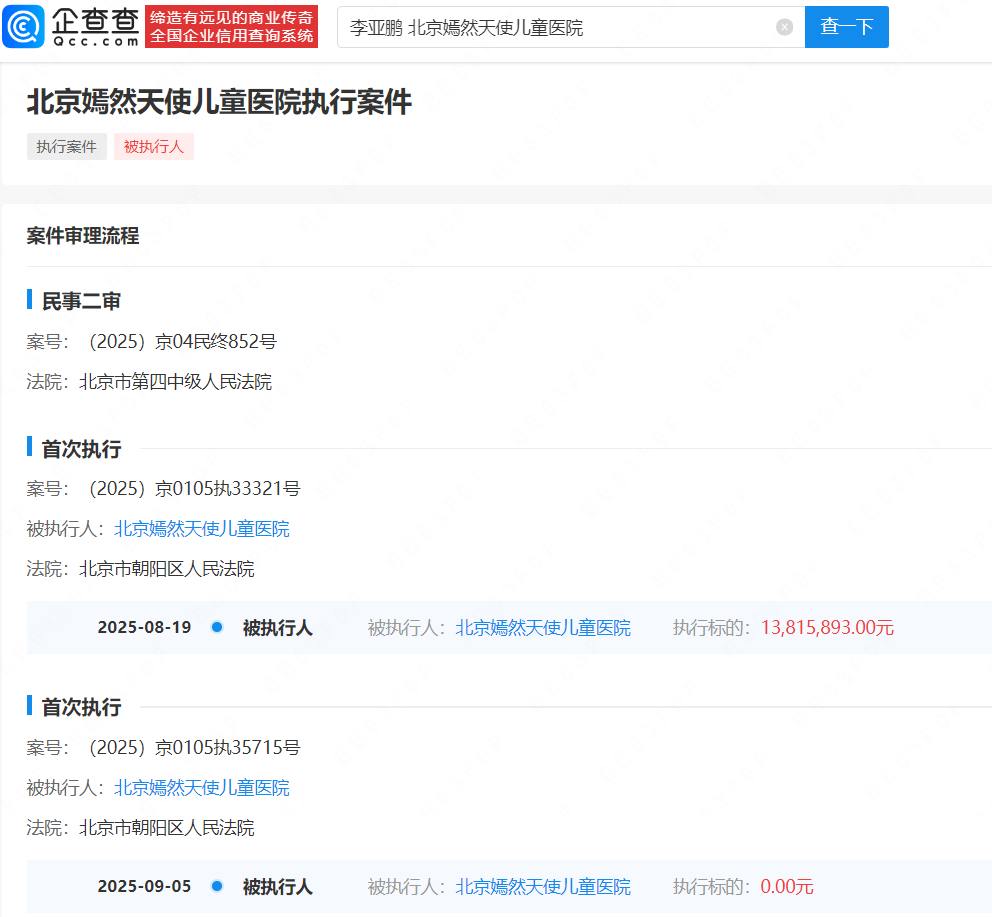992x917 pixels.
Task: Click the page title 北京嫣然天使儿童医院执行案件
Action: point(219,102)
